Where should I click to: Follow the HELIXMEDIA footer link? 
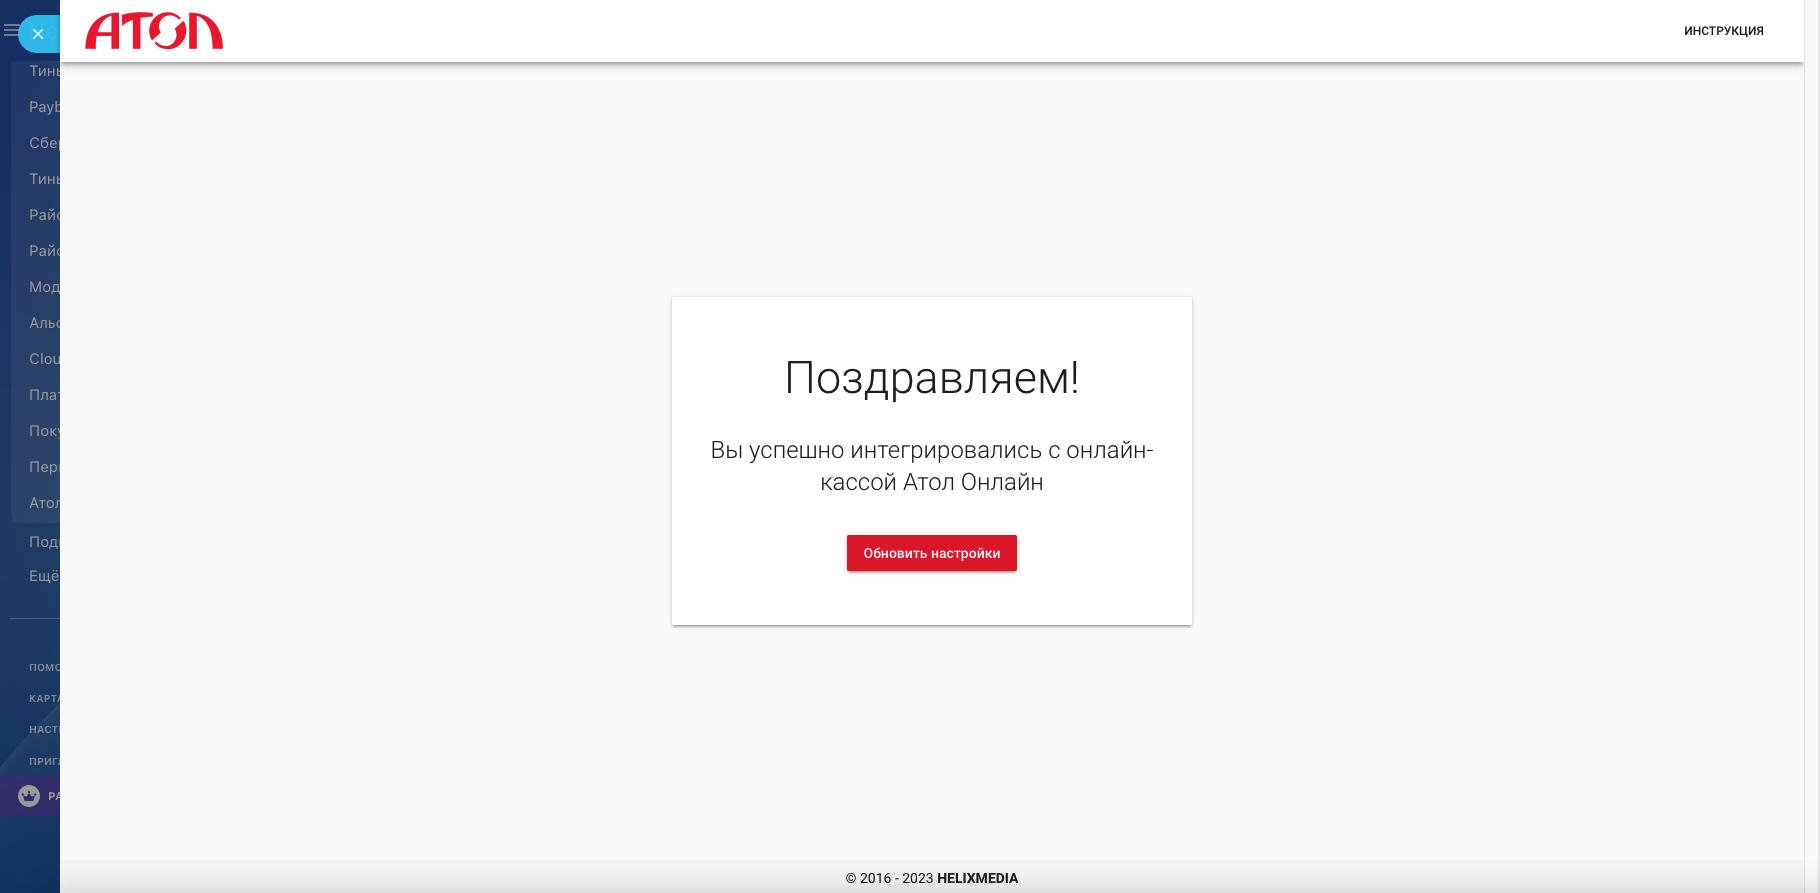[977, 878]
